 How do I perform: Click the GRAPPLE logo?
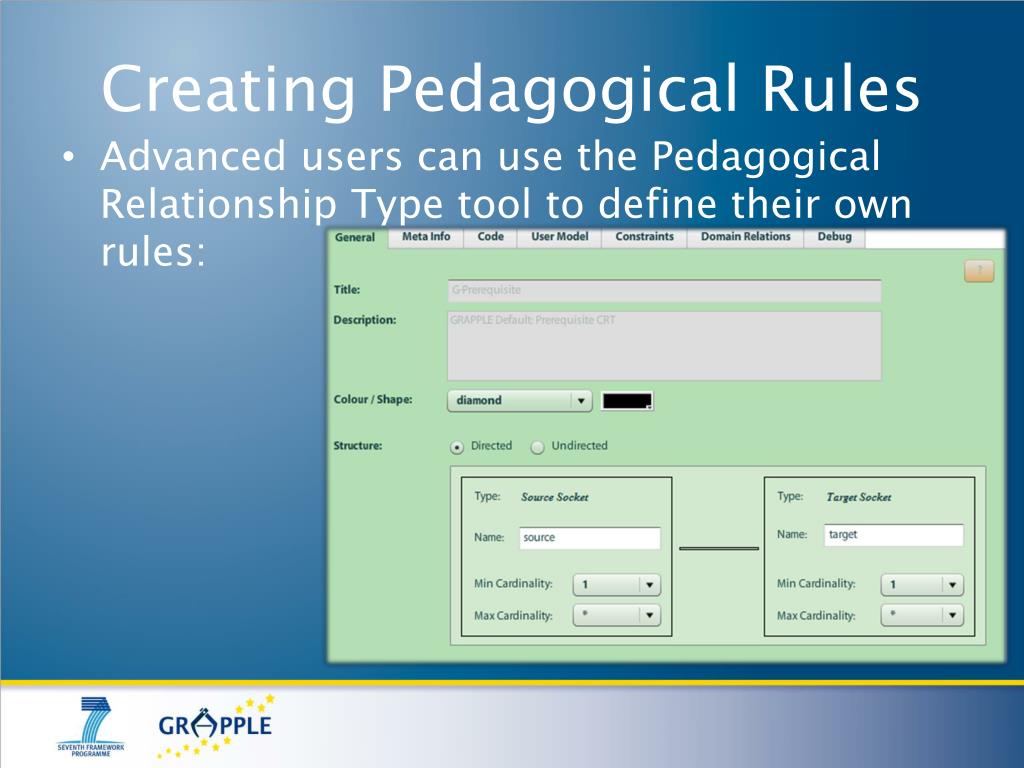[x=216, y=726]
